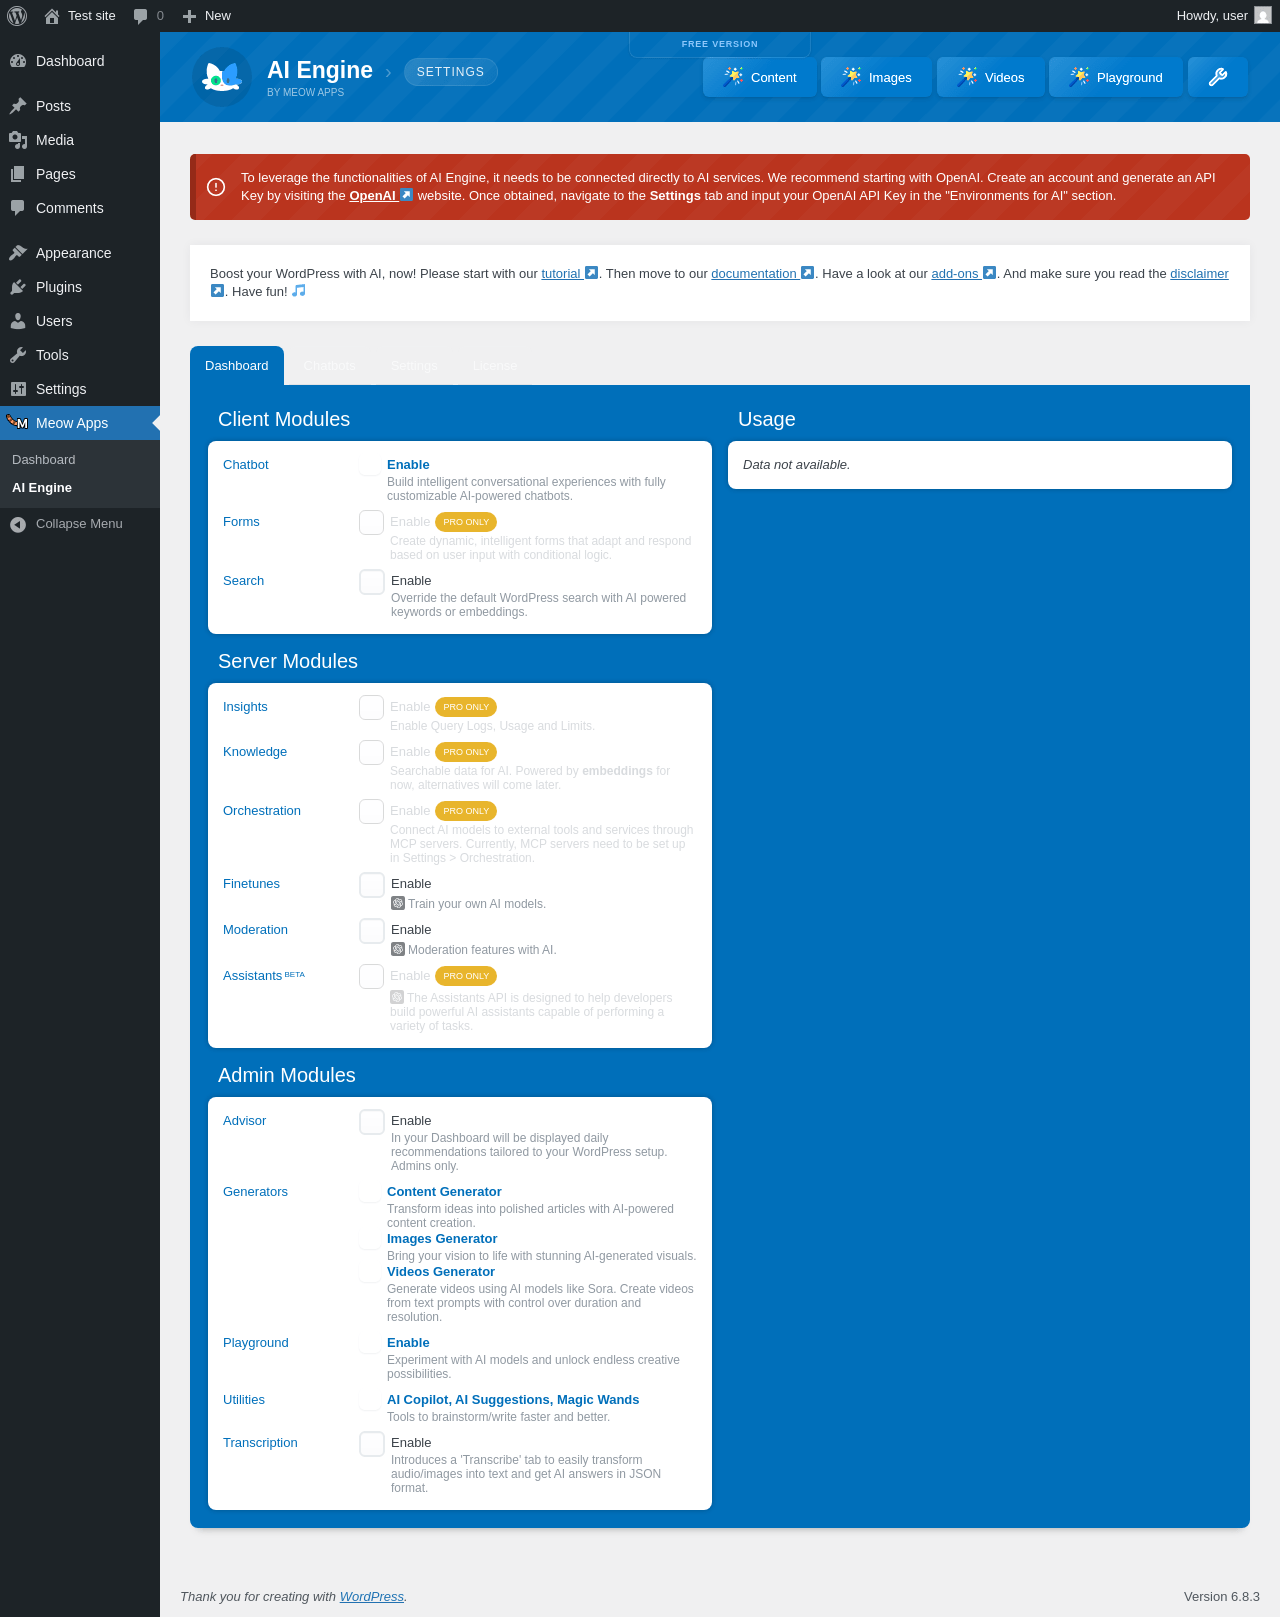Select the Dashboard tab

pyautogui.click(x=237, y=366)
